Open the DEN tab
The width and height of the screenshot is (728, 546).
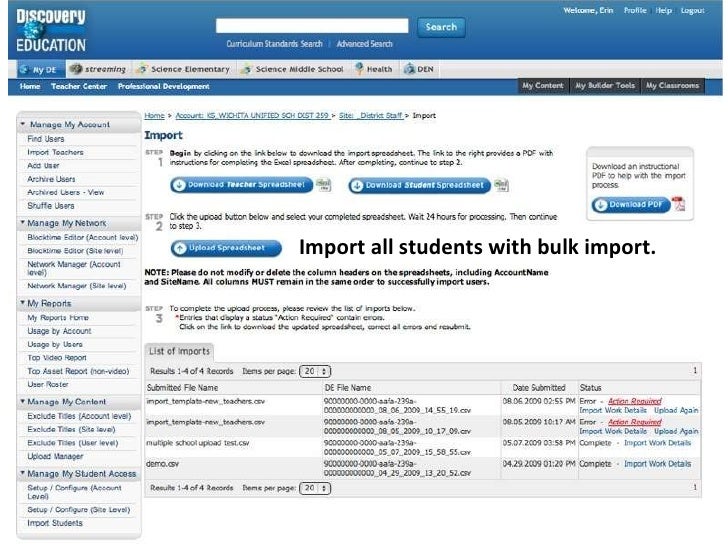tap(419, 69)
